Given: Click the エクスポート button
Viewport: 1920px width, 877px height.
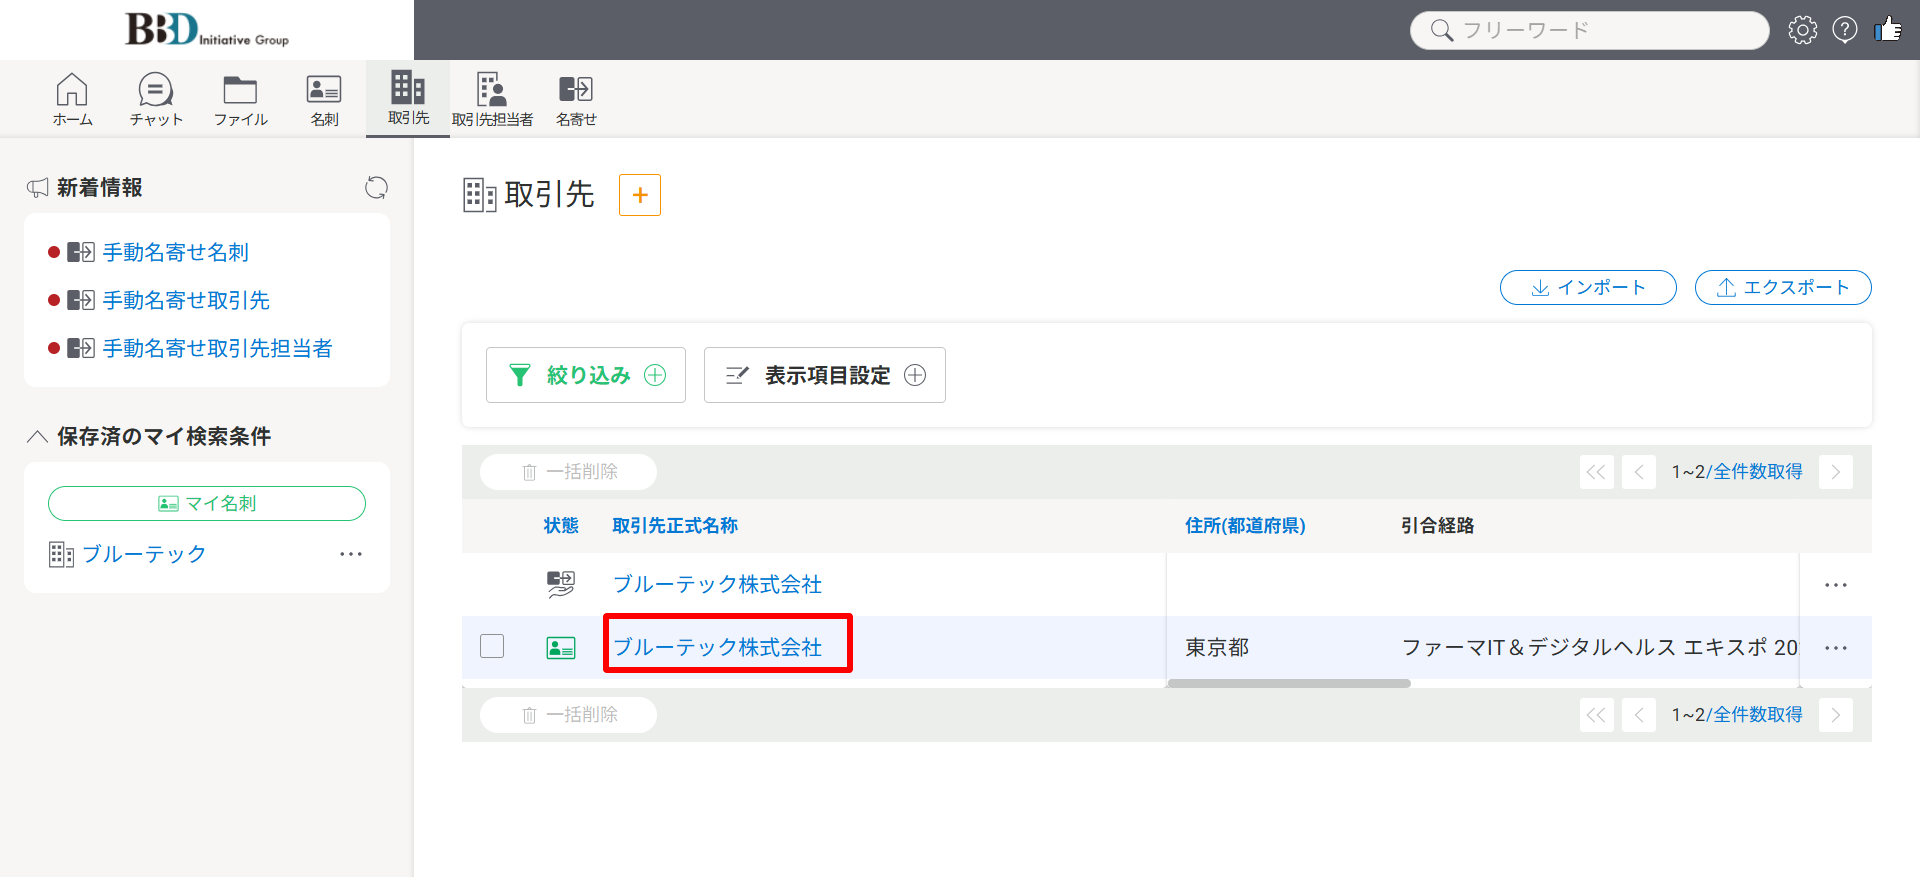Looking at the screenshot, I should tap(1783, 287).
